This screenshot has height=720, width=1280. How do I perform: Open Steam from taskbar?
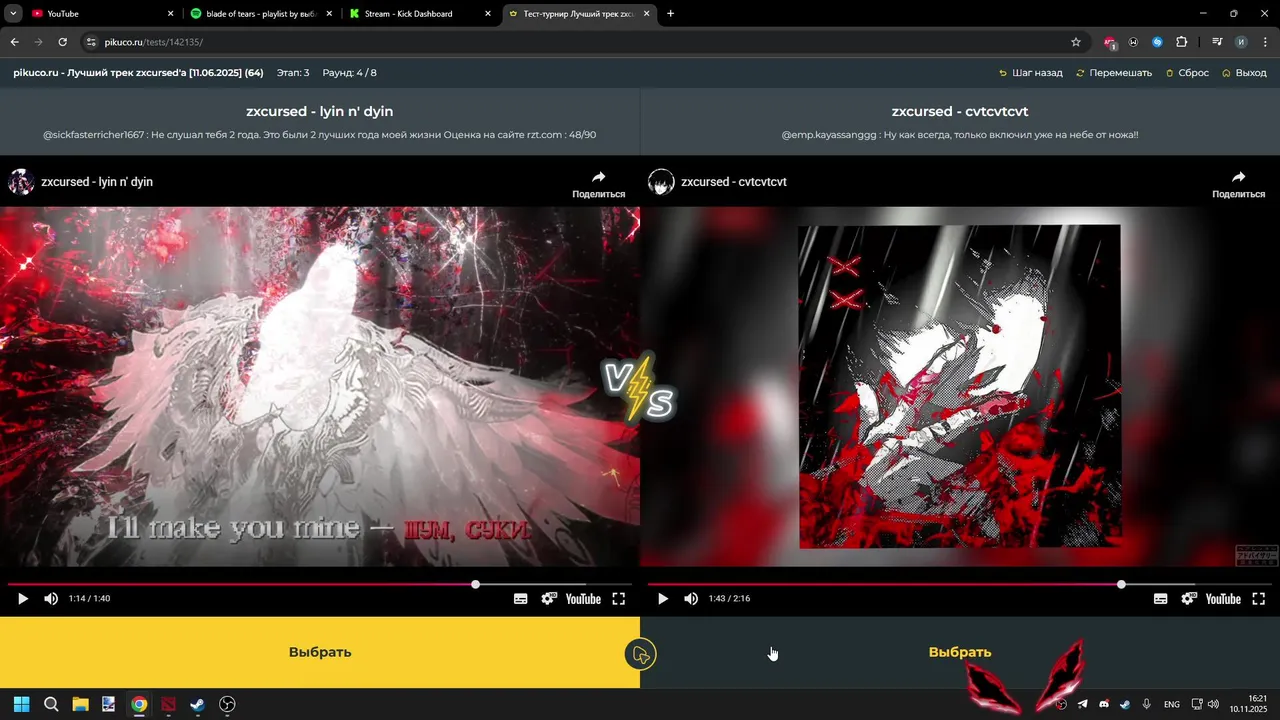[198, 704]
